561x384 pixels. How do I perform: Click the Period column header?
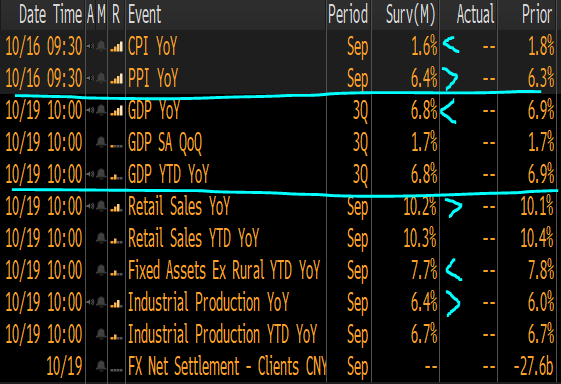tap(348, 15)
